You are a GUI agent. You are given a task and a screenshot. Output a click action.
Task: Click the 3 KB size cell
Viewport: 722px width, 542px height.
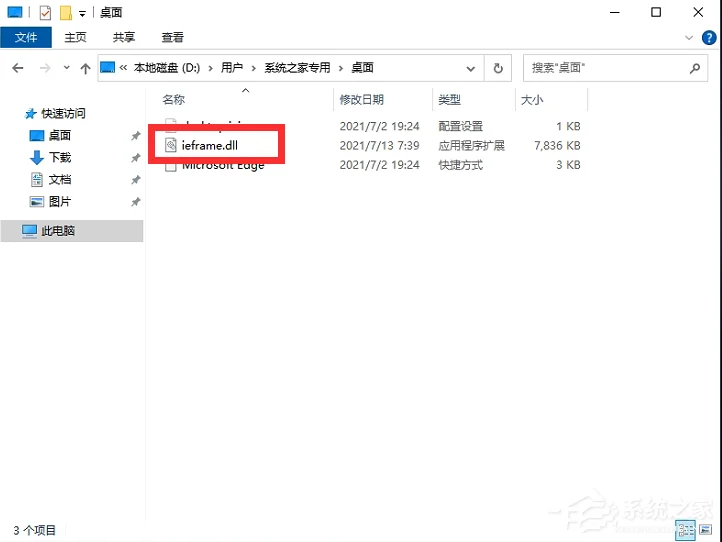pos(568,165)
